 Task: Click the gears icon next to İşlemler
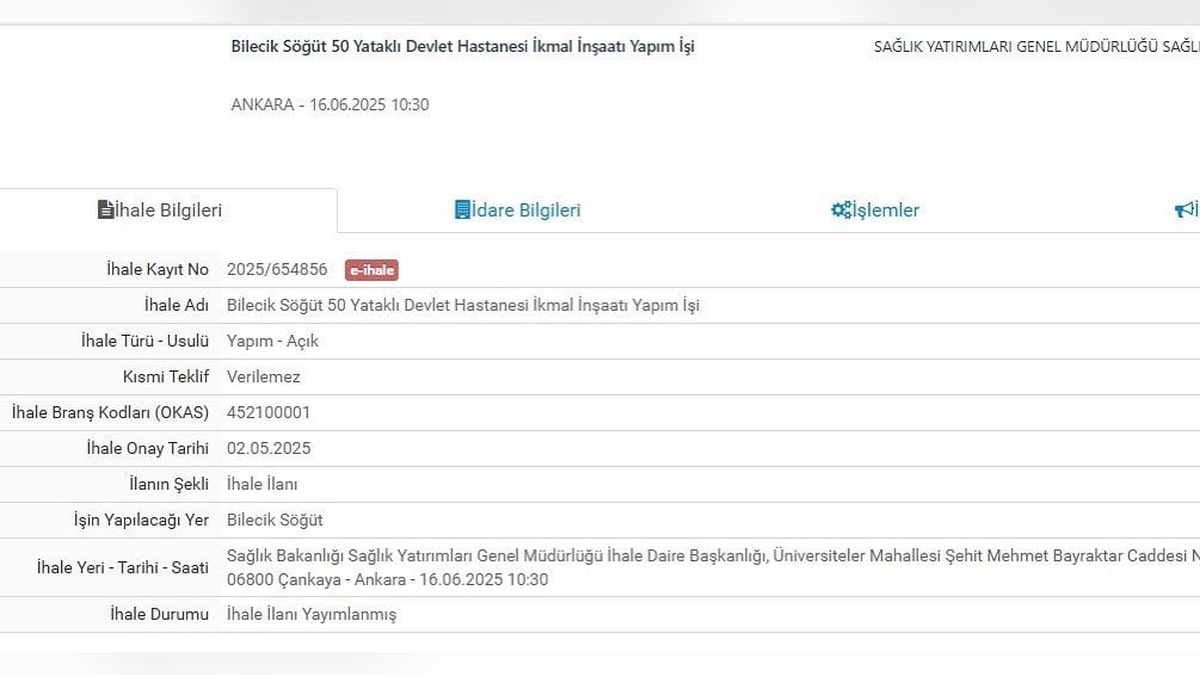pos(840,210)
